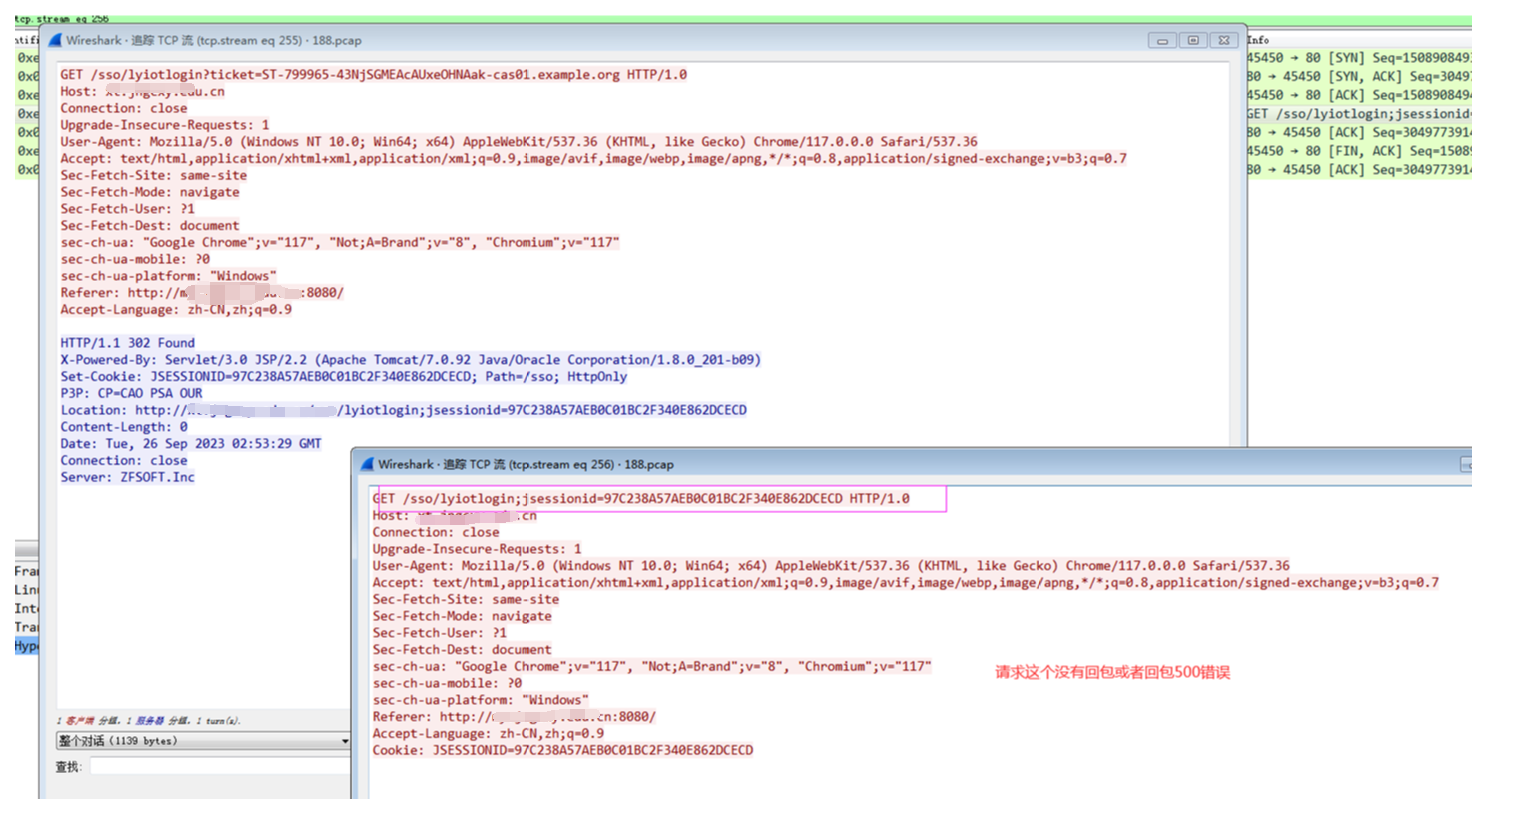Select the first 45450 → 80 [SYN] packet row

[x=1358, y=58]
